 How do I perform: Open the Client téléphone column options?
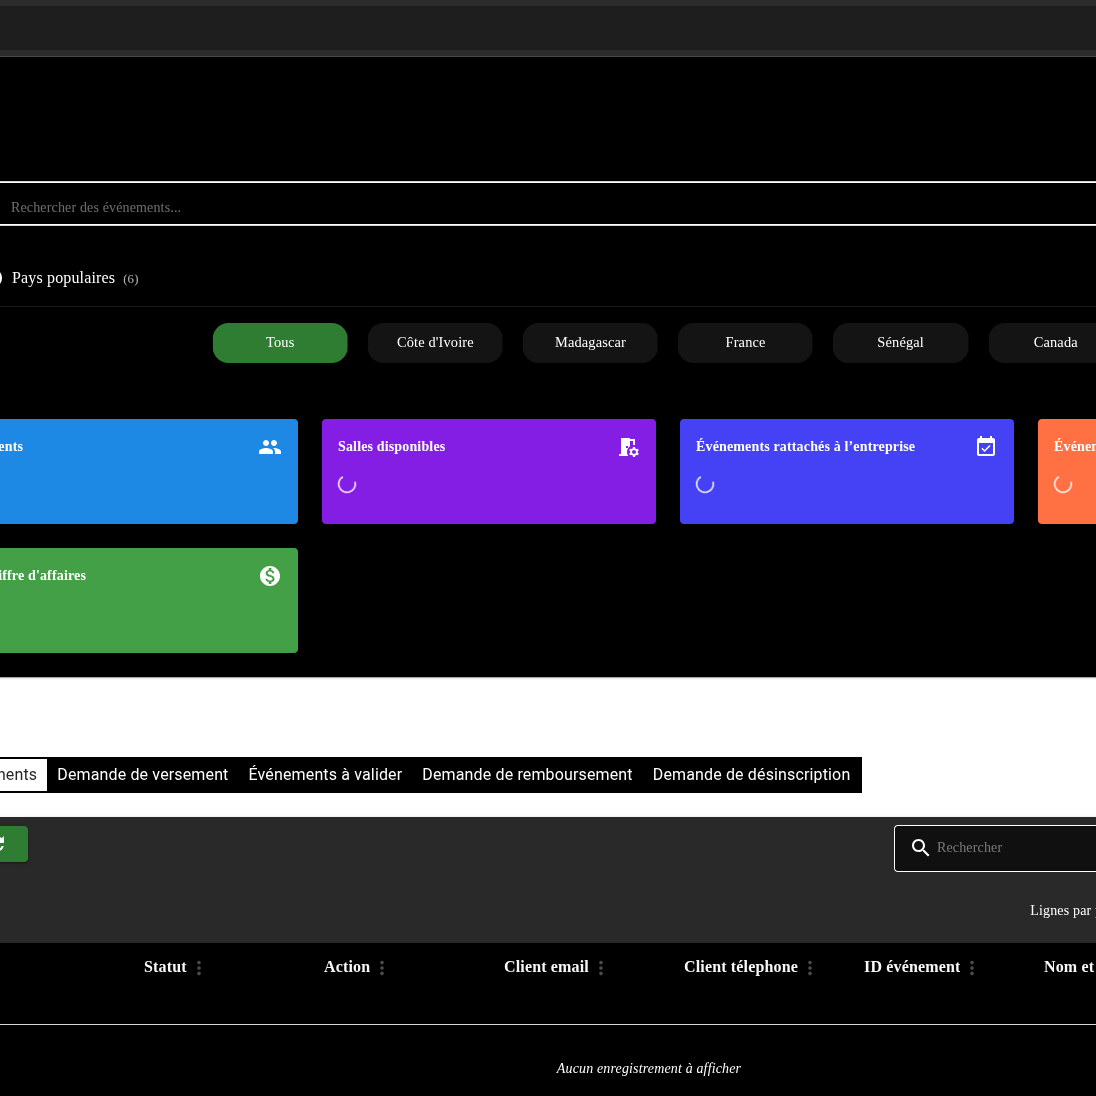coord(810,968)
